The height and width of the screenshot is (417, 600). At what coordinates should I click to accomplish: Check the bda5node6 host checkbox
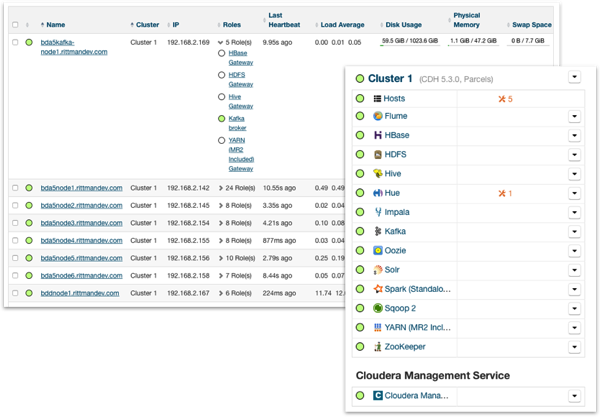click(15, 275)
